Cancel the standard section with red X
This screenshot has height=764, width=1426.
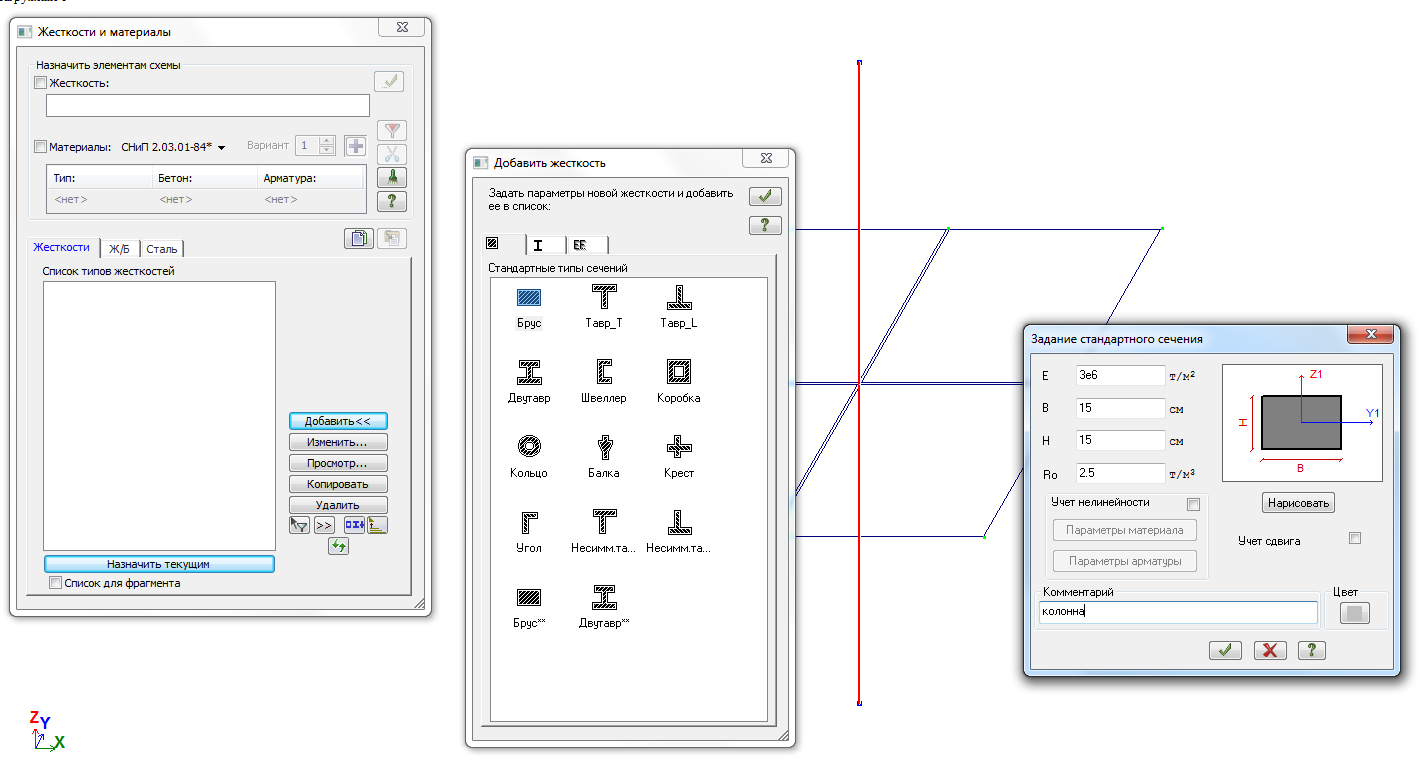[x=1270, y=650]
